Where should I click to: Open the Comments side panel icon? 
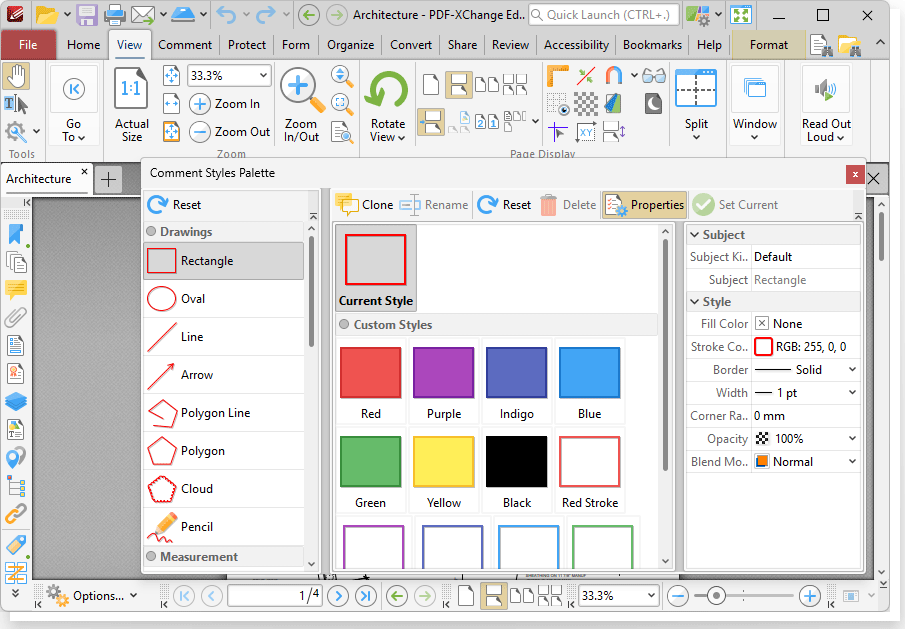point(16,290)
